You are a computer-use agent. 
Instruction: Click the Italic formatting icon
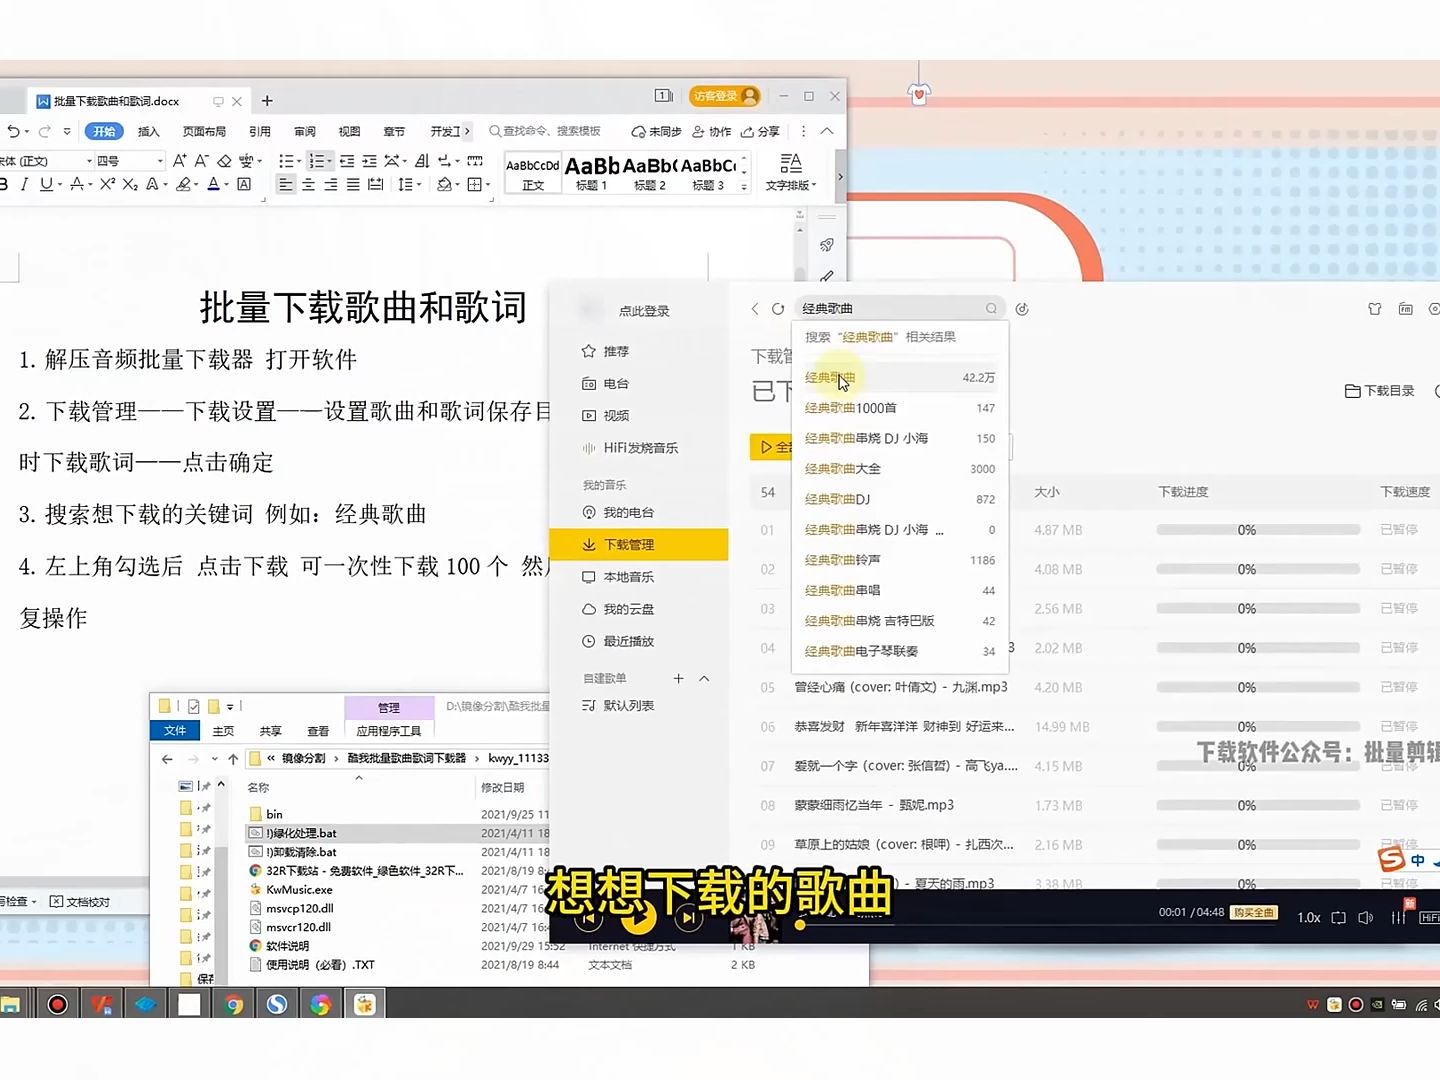tap(24, 184)
